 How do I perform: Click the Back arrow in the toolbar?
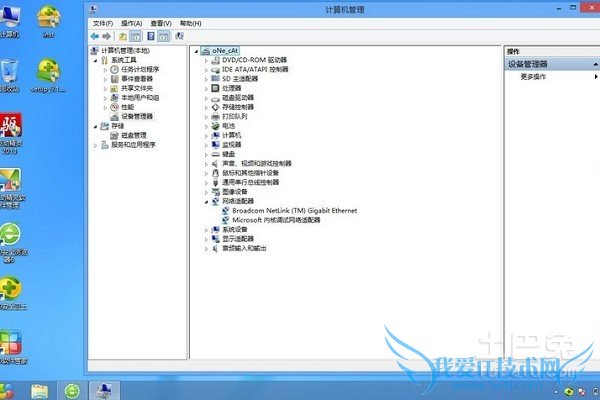point(95,36)
